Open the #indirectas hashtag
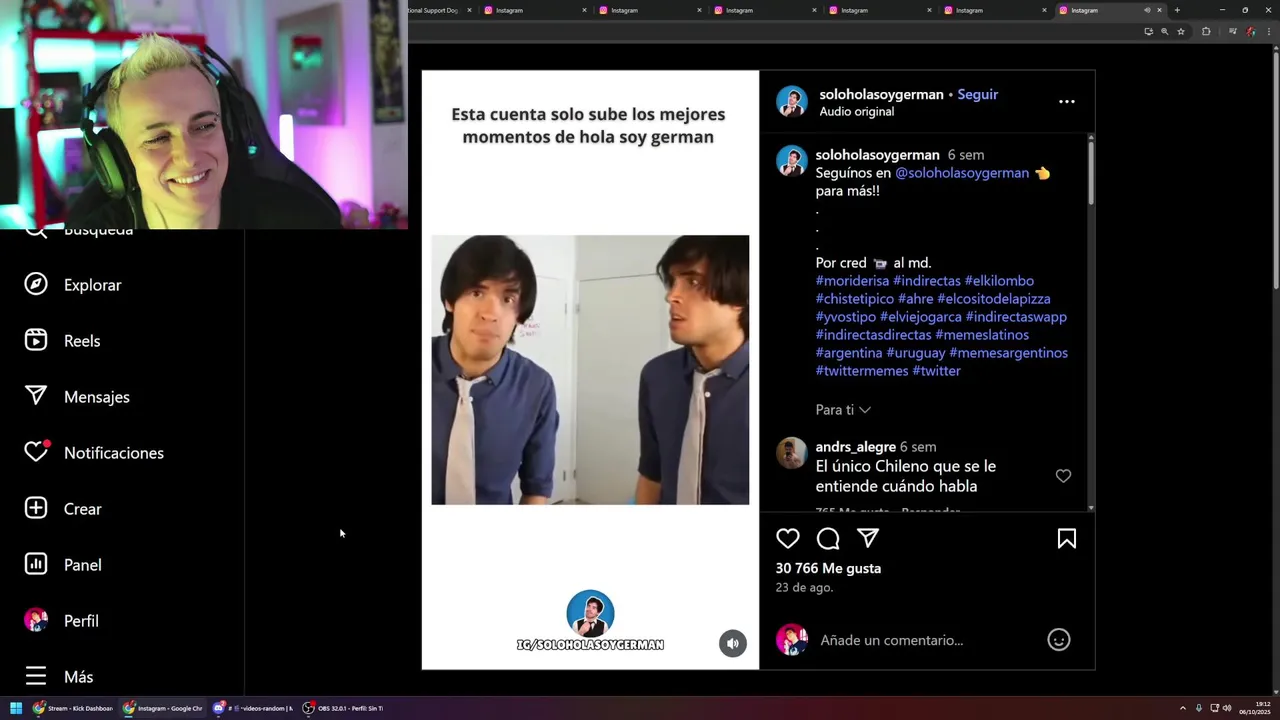This screenshot has height=720, width=1280. 927,281
